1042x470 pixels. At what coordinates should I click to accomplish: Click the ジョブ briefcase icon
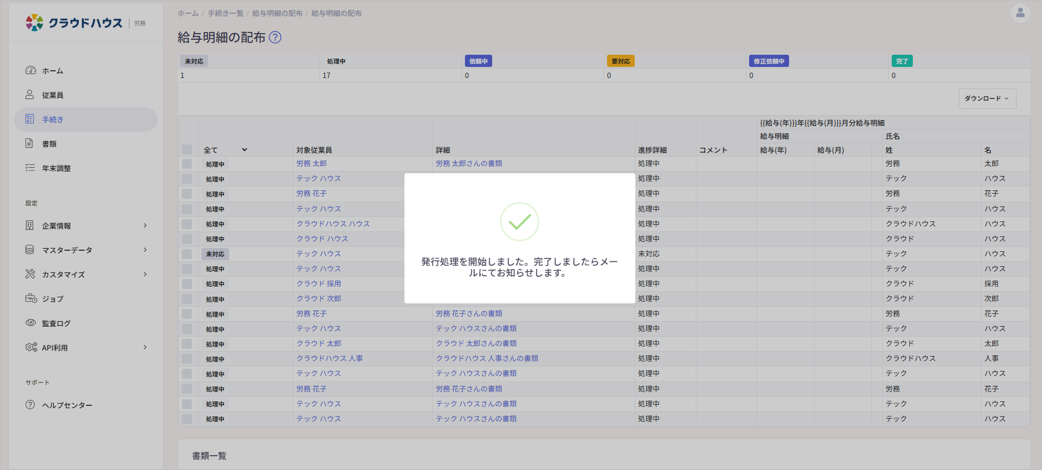[x=29, y=298]
